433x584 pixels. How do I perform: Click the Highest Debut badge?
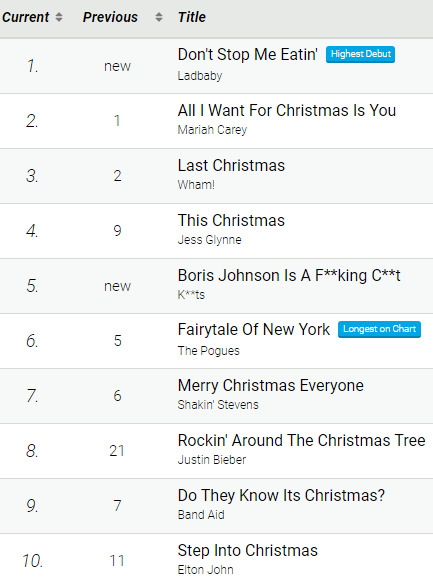(x=360, y=54)
